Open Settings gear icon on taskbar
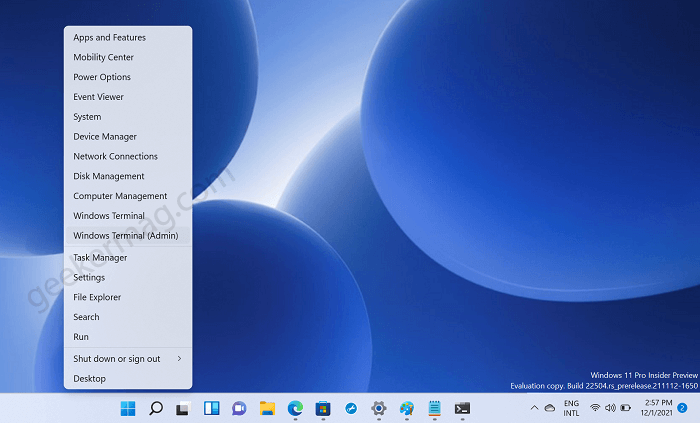The height and width of the screenshot is (423, 700). 379,408
